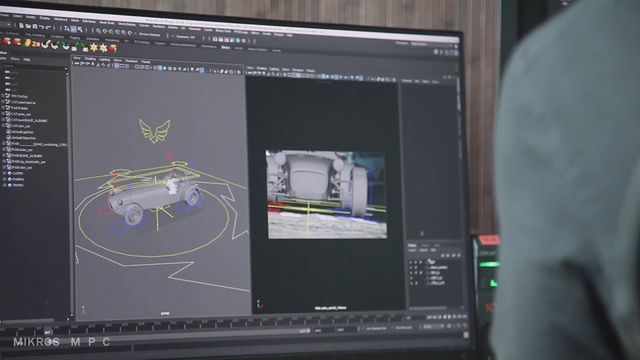The image size is (640, 360).
Task: Select the yellow wing-shaped control curve
Action: pos(155,131)
